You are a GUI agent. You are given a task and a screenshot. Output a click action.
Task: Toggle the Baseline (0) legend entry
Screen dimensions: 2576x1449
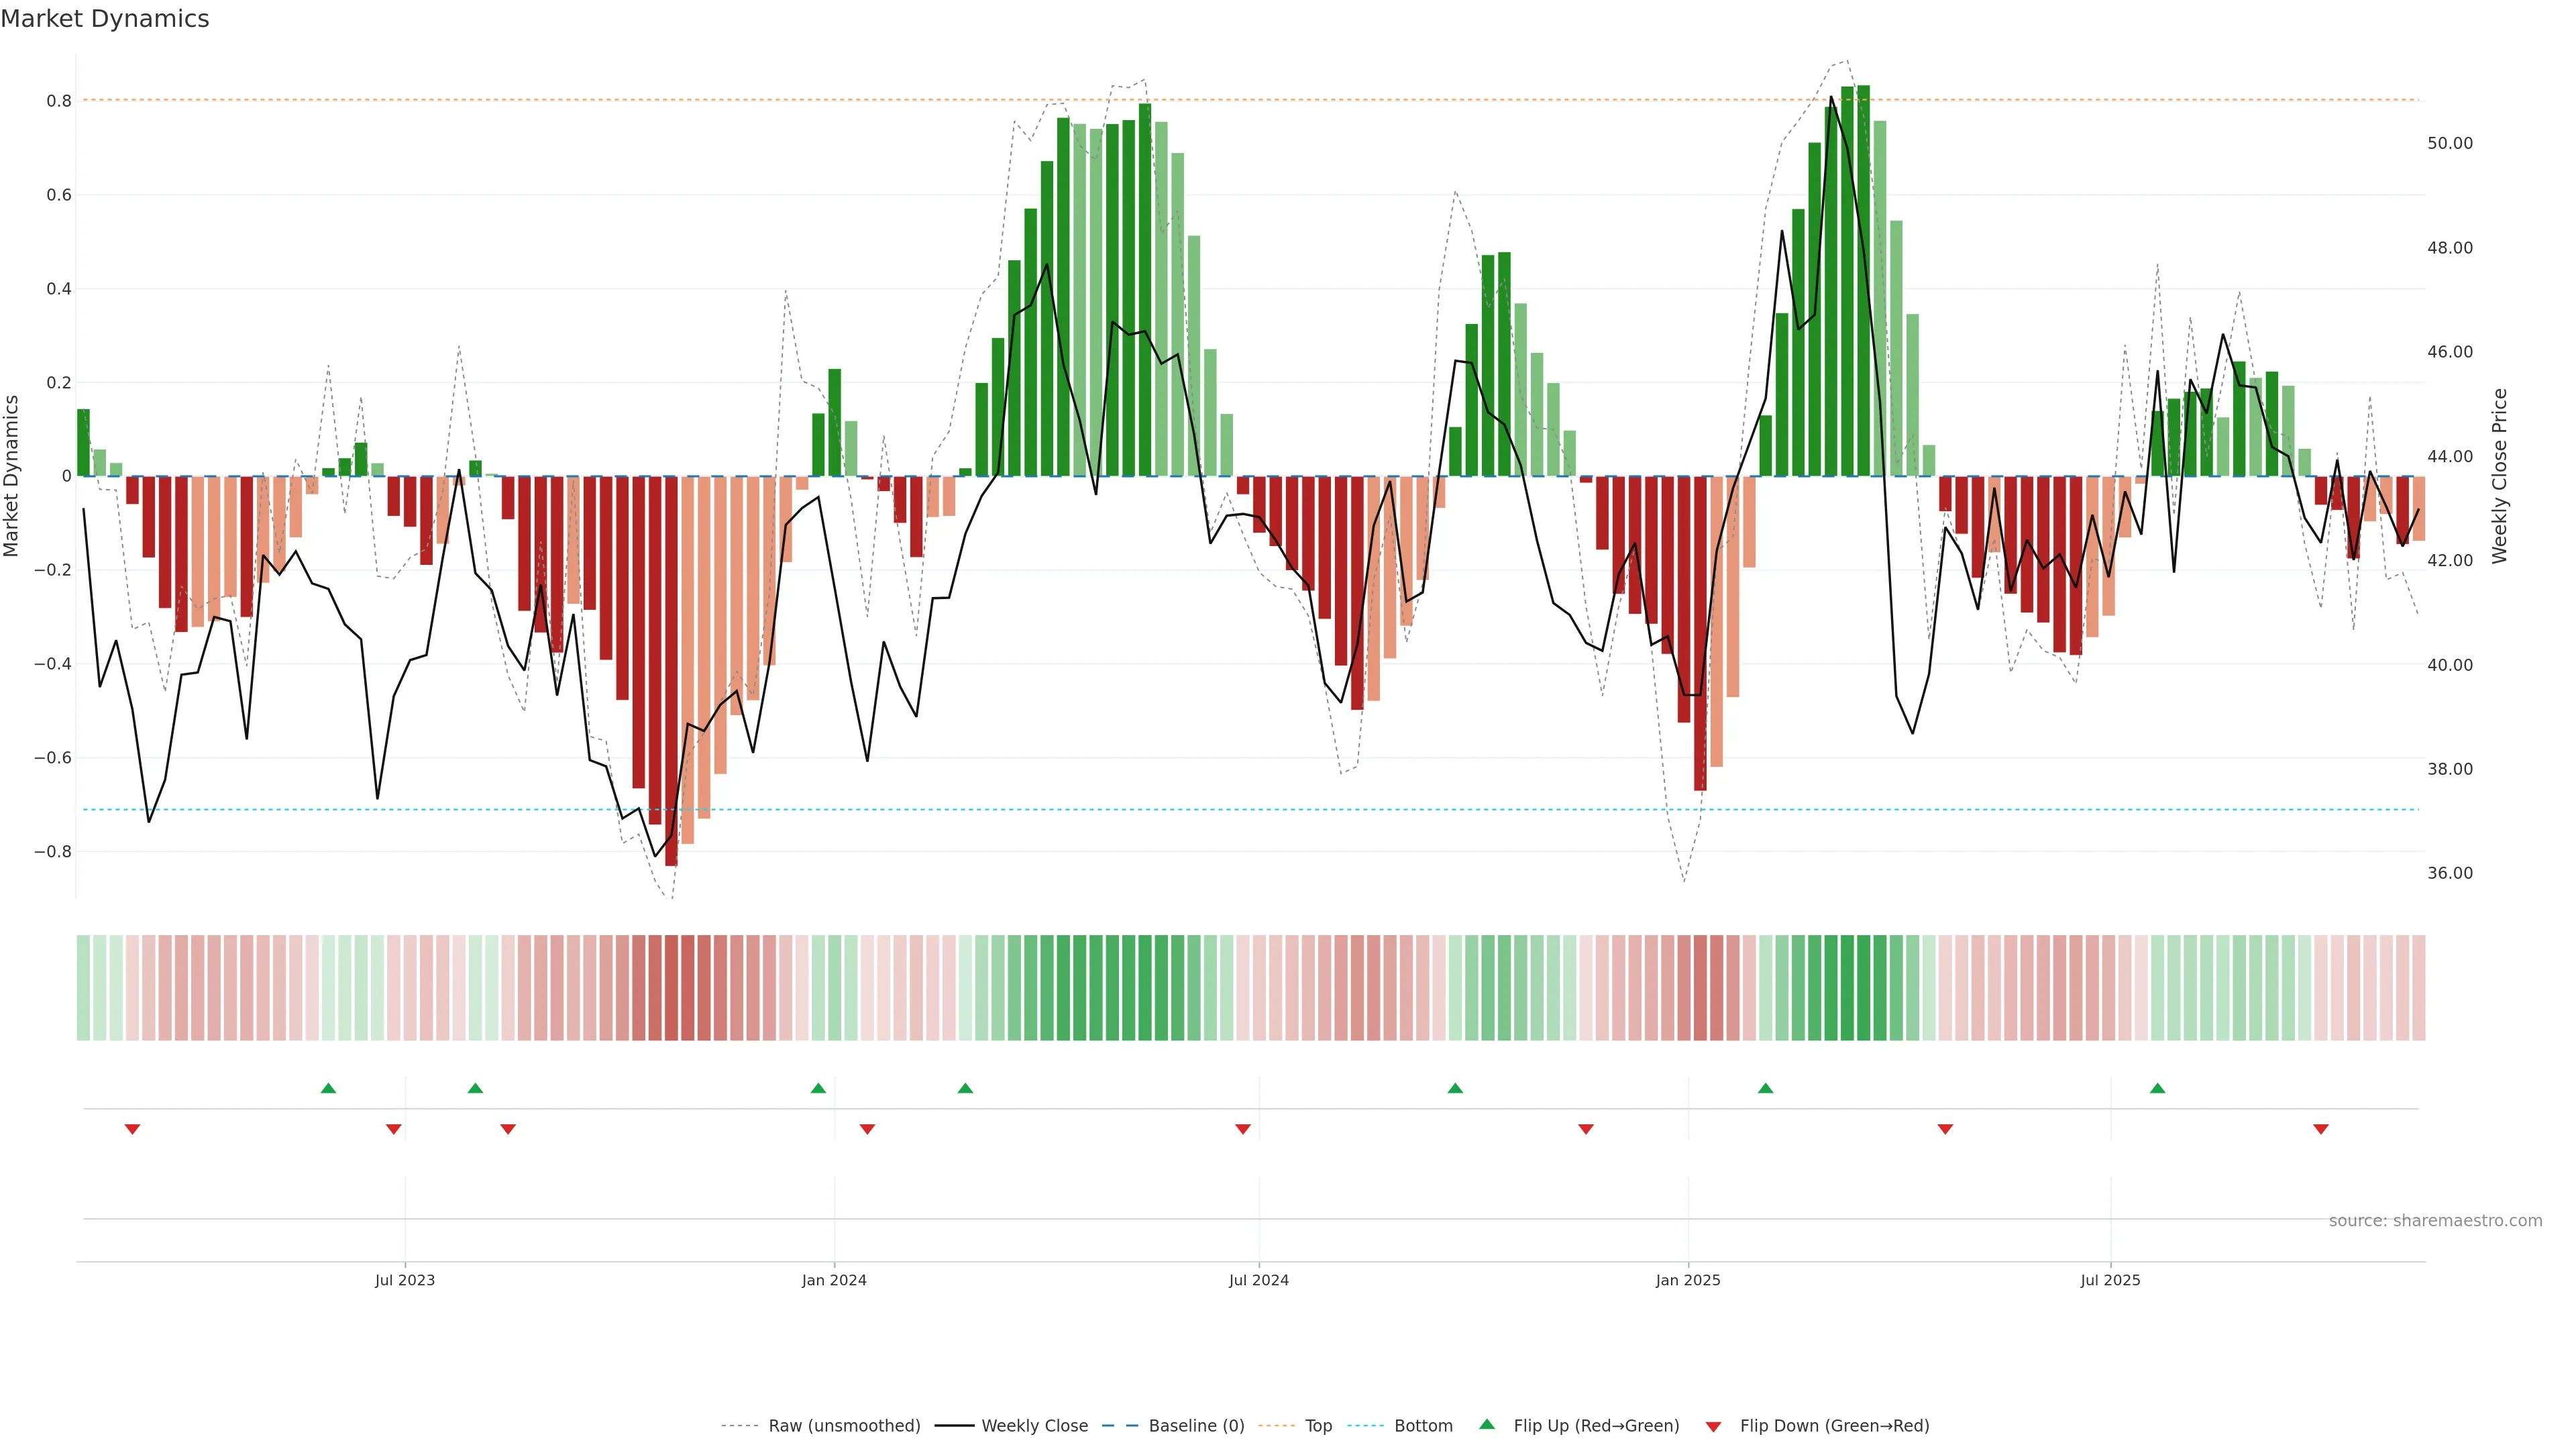coord(1196,1426)
